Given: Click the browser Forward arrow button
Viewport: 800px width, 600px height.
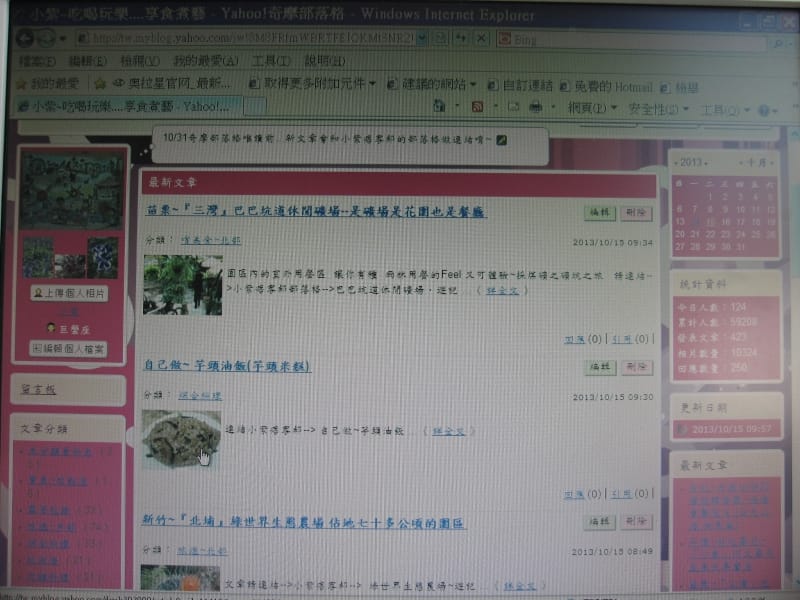Looking at the screenshot, I should click(46, 38).
